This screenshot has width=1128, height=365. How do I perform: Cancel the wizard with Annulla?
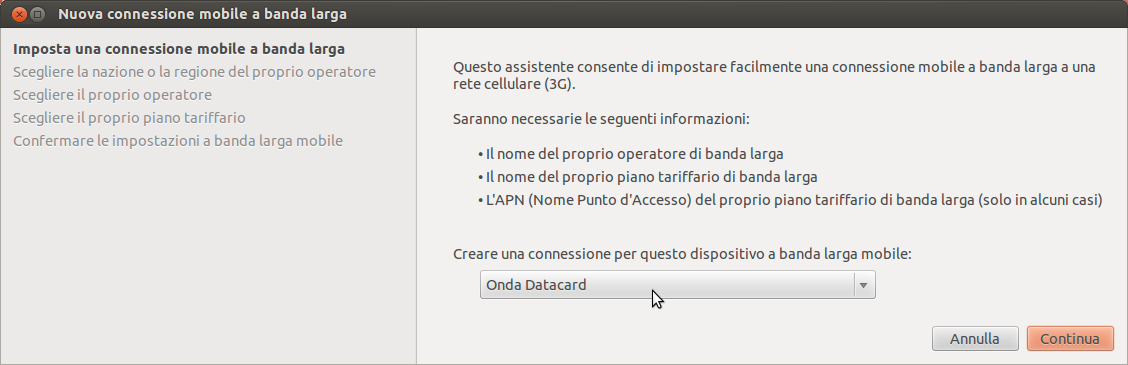[975, 338]
